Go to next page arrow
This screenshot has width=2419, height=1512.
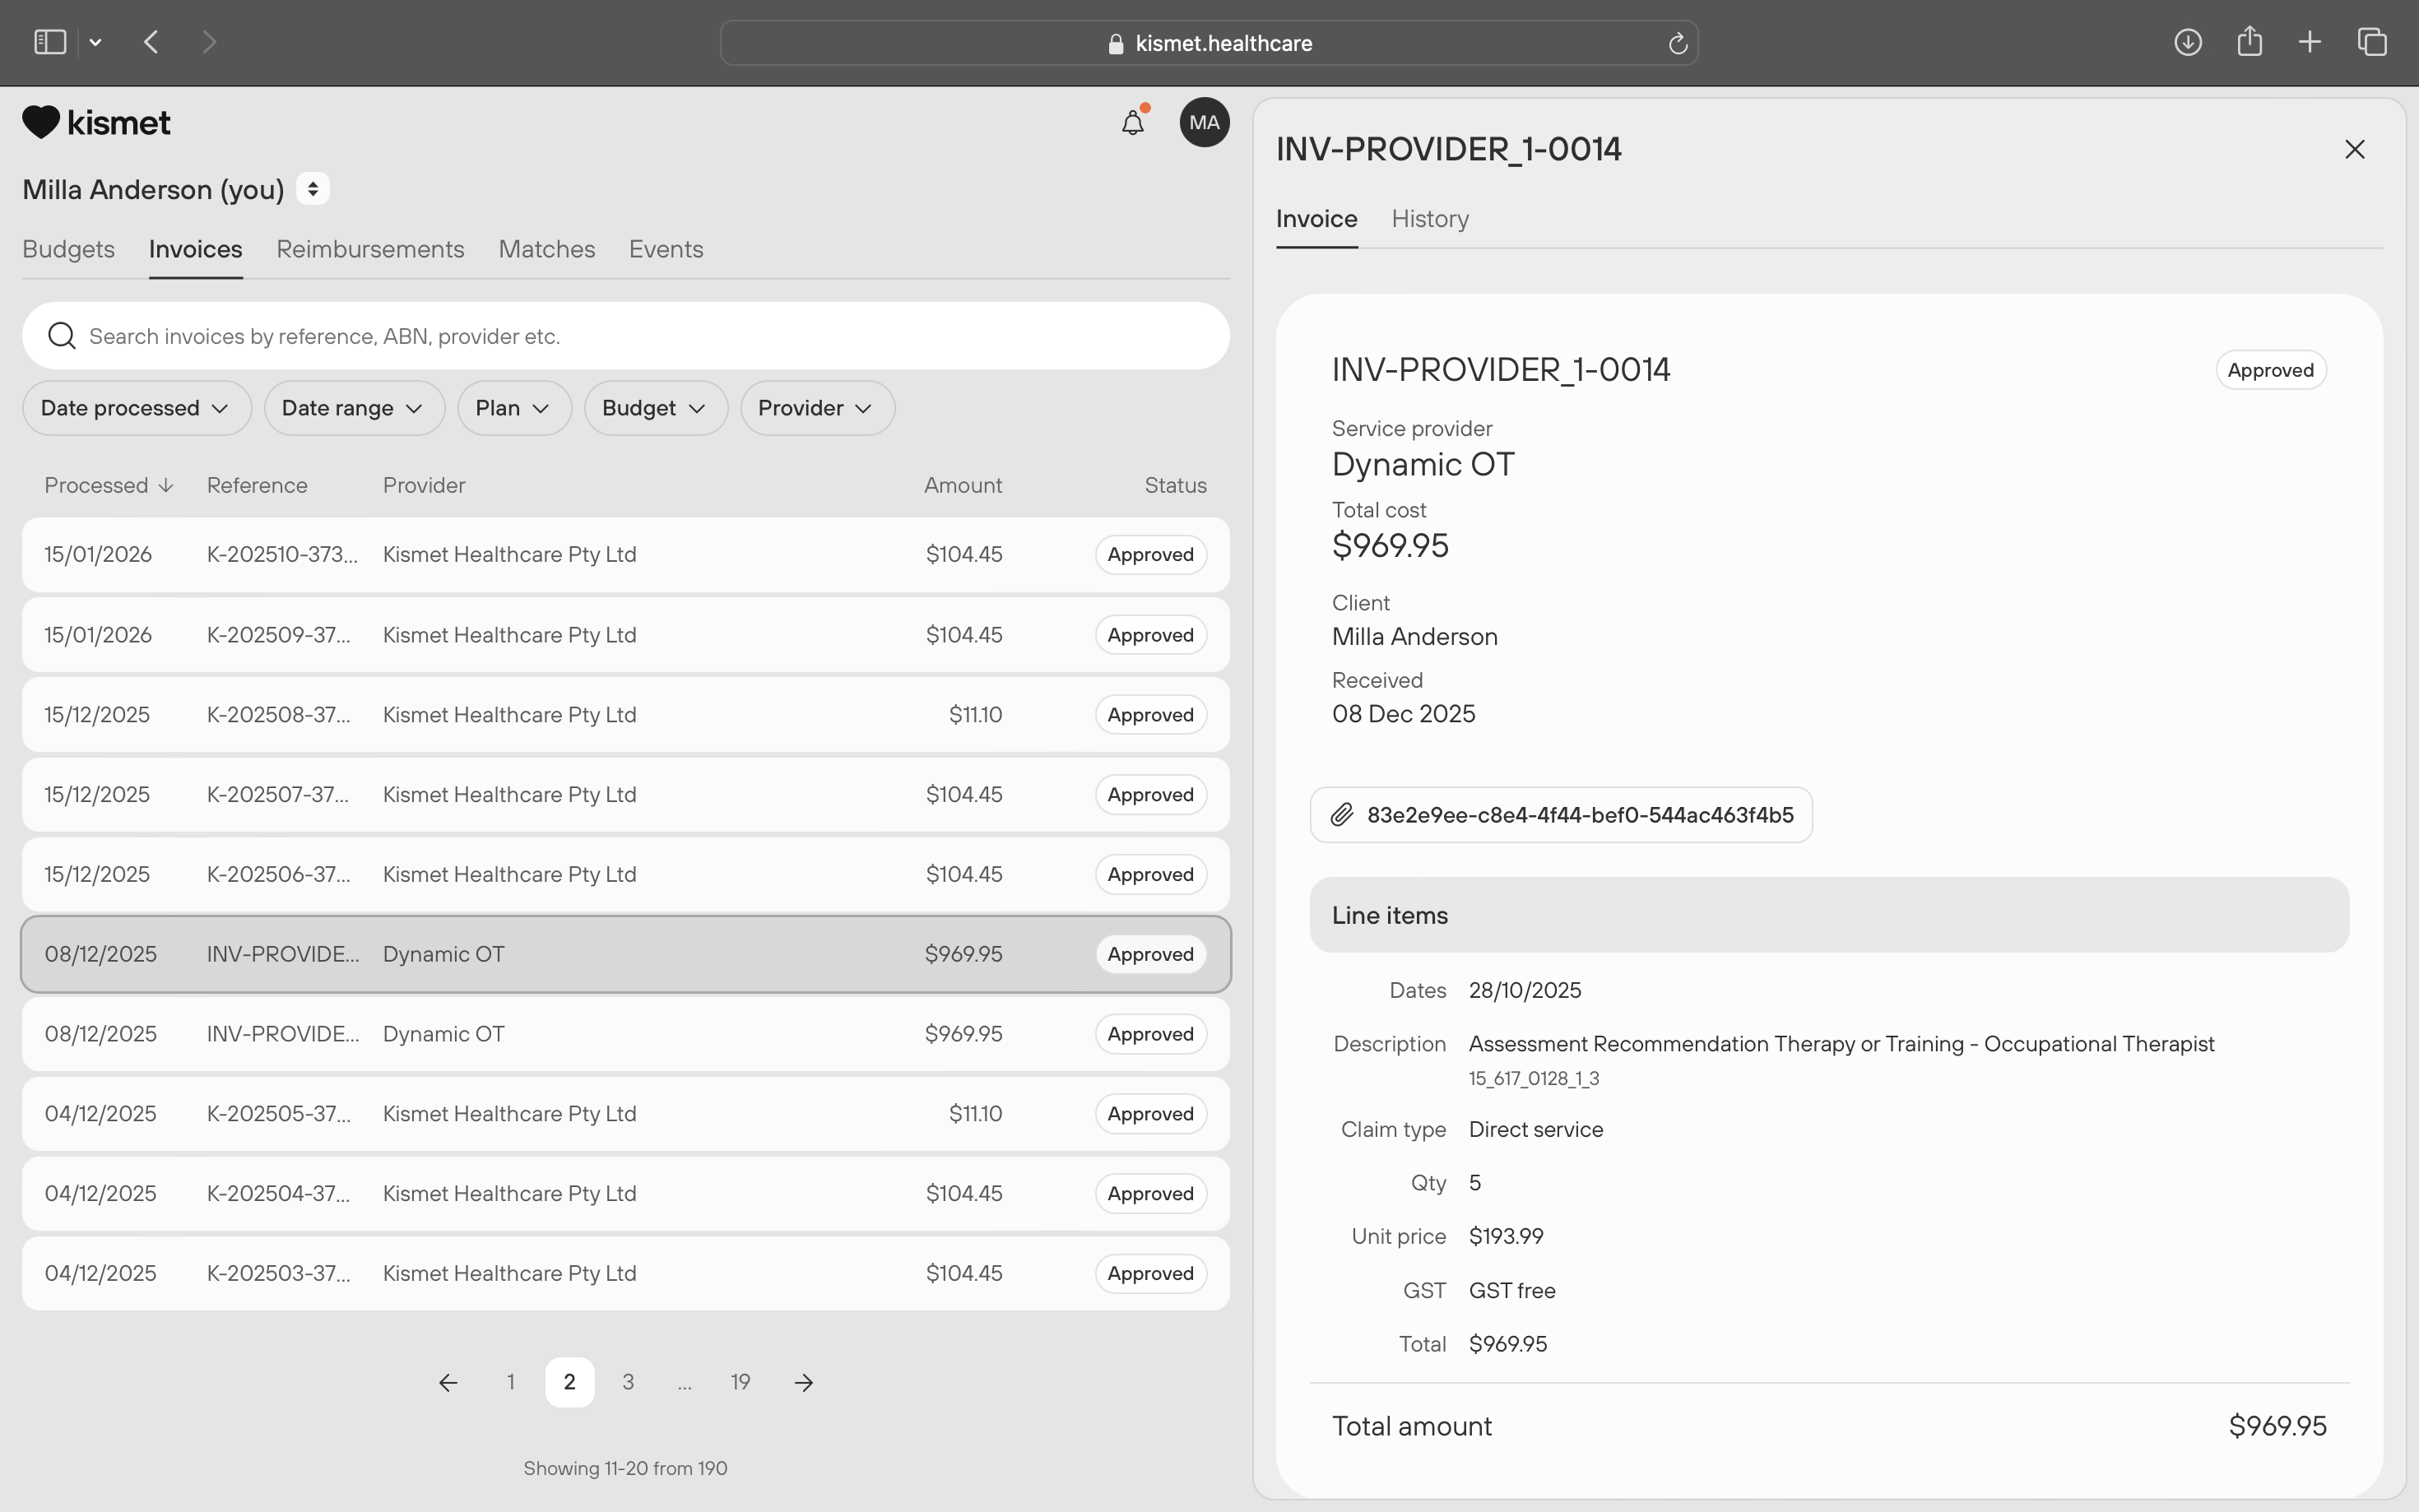[x=803, y=1382]
